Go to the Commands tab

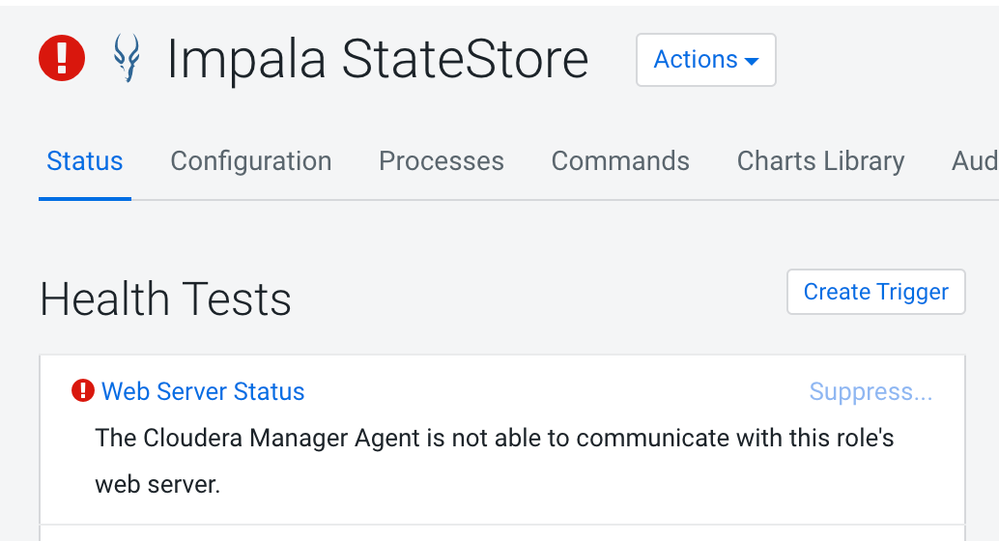click(x=620, y=161)
